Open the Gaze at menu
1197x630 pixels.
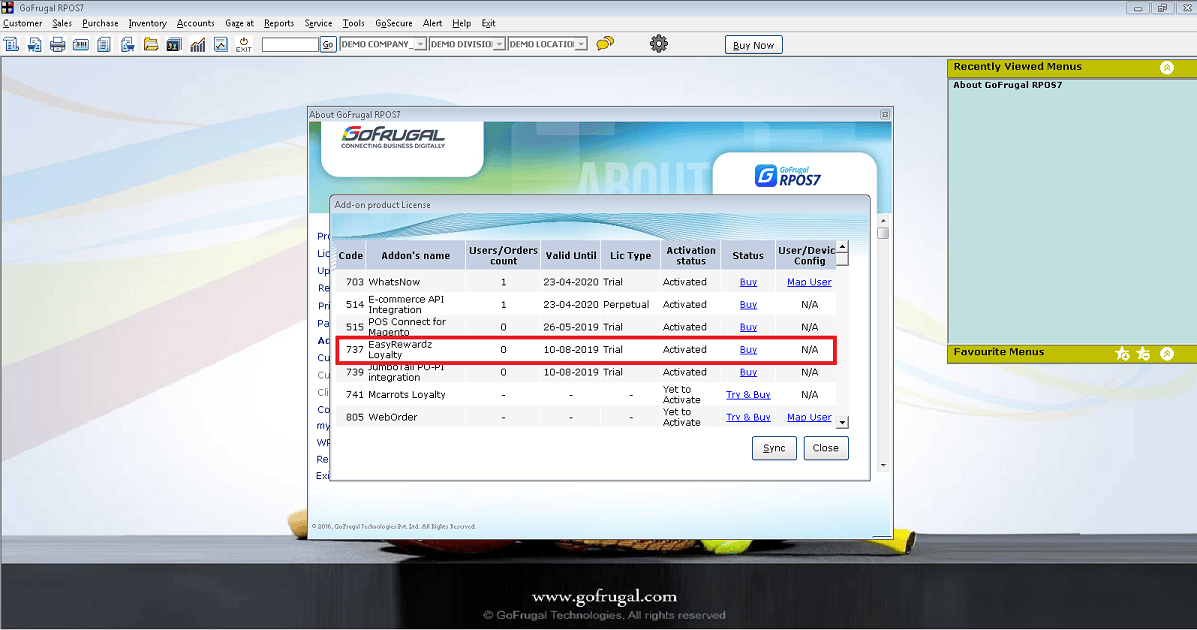coord(239,23)
